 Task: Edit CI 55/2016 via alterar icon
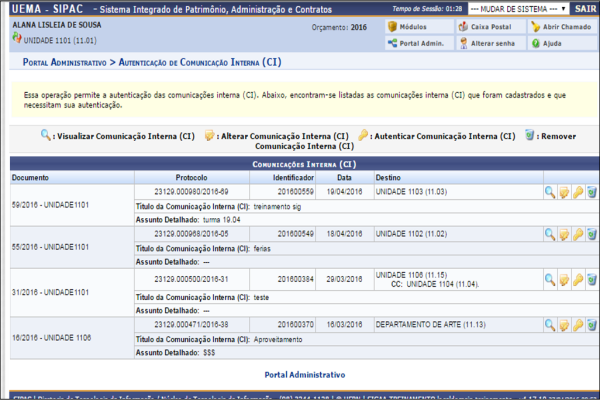tap(564, 234)
